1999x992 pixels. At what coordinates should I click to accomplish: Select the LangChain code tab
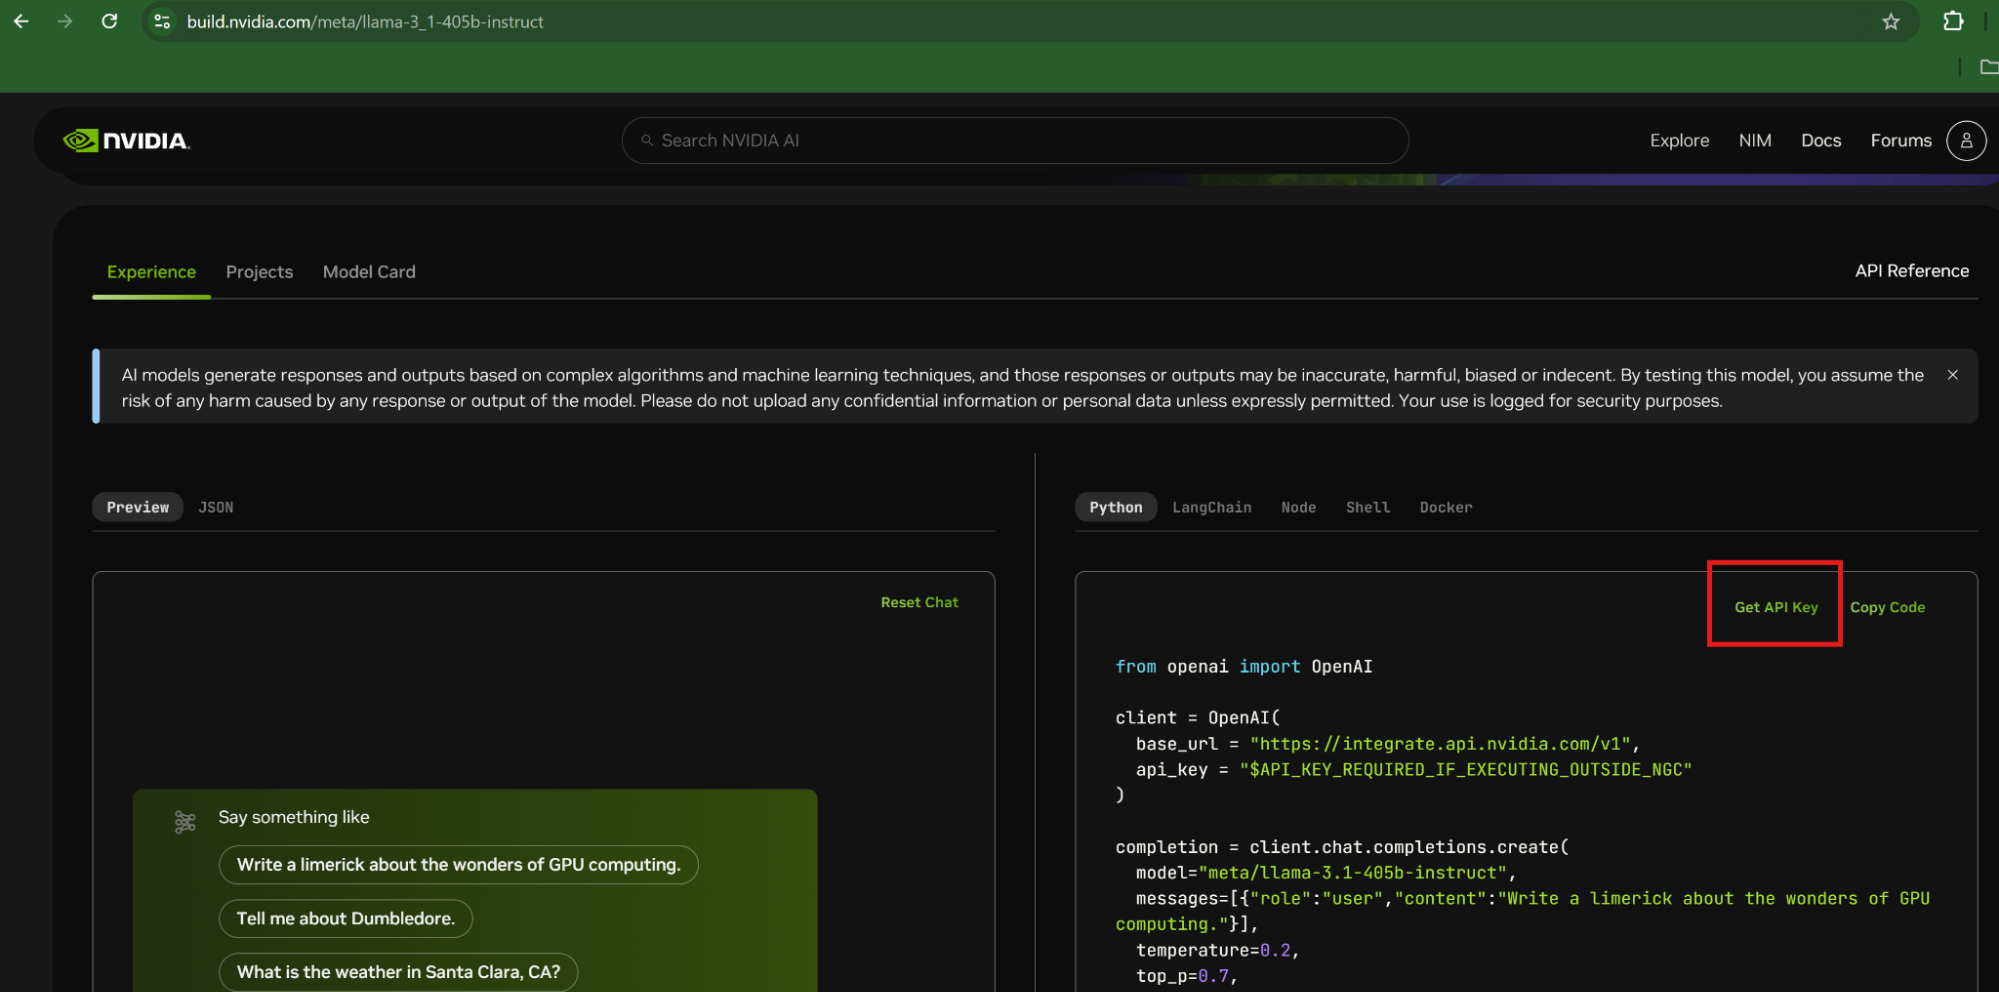tap(1211, 507)
